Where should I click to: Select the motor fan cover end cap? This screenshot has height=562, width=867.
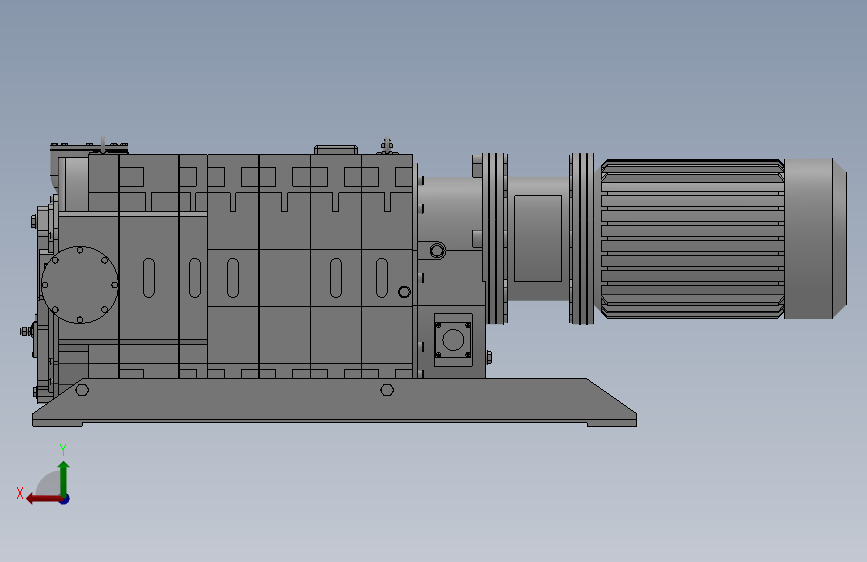pos(816,239)
